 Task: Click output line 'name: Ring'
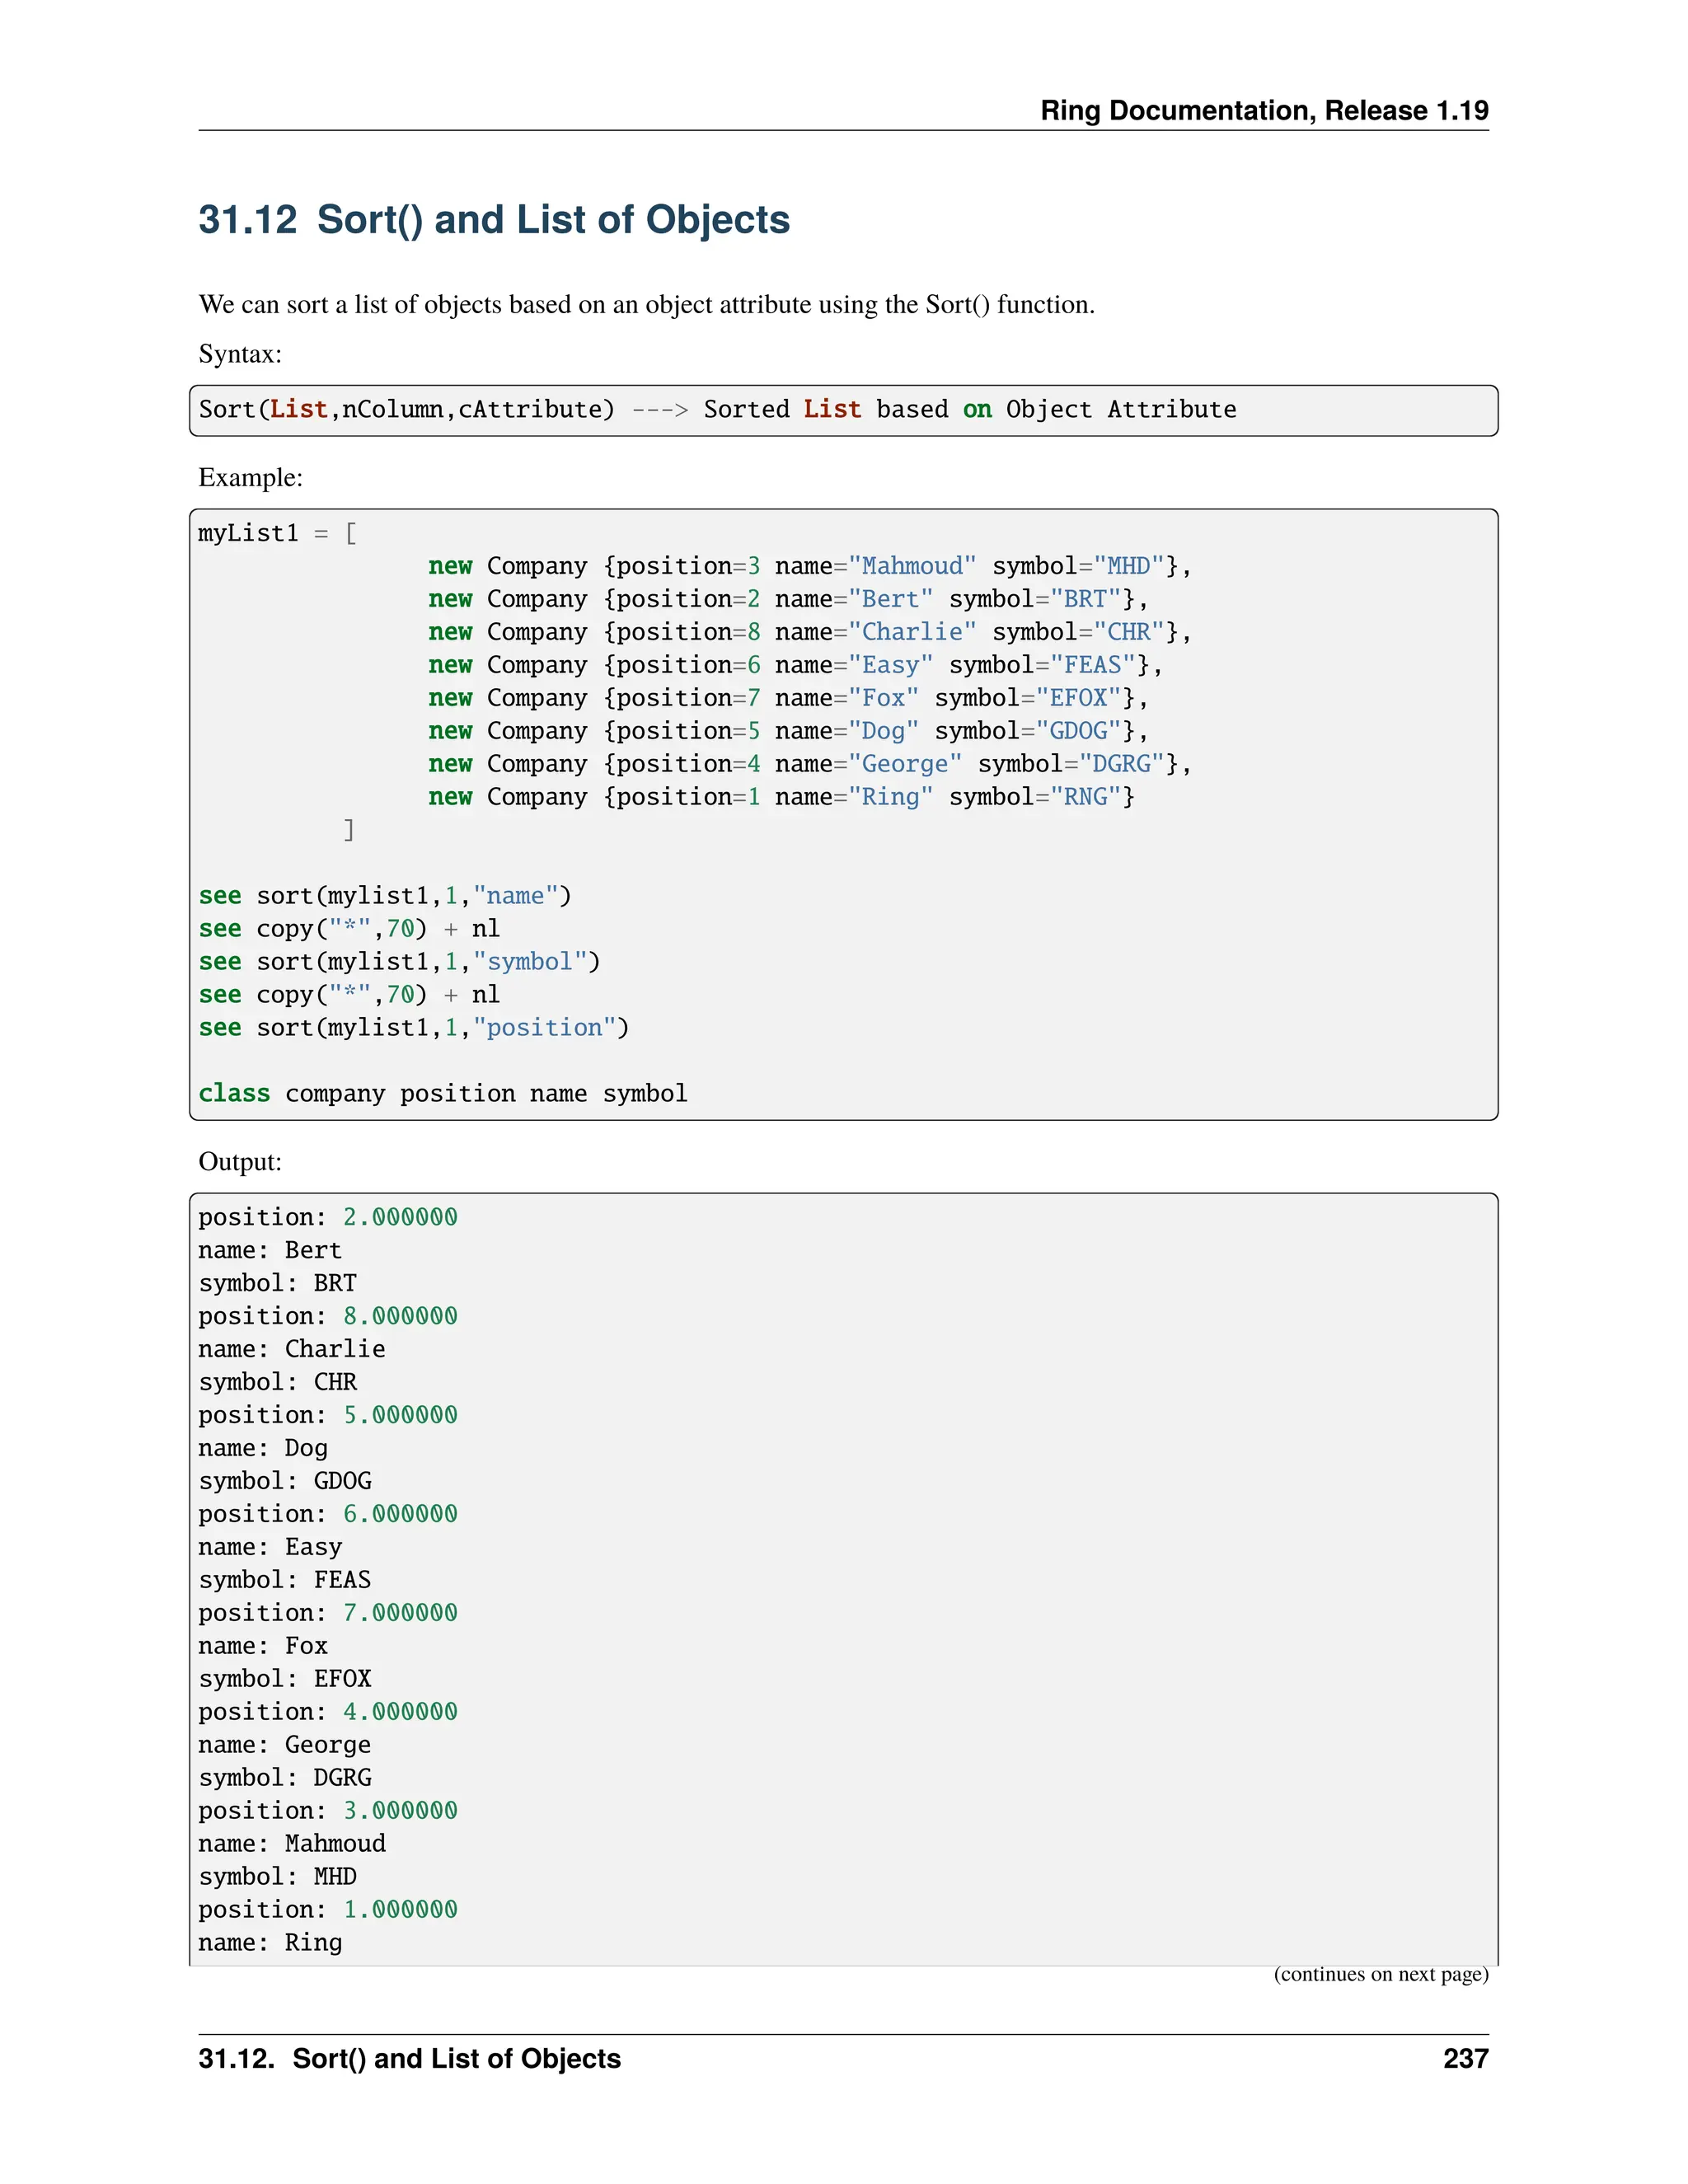[270, 1944]
